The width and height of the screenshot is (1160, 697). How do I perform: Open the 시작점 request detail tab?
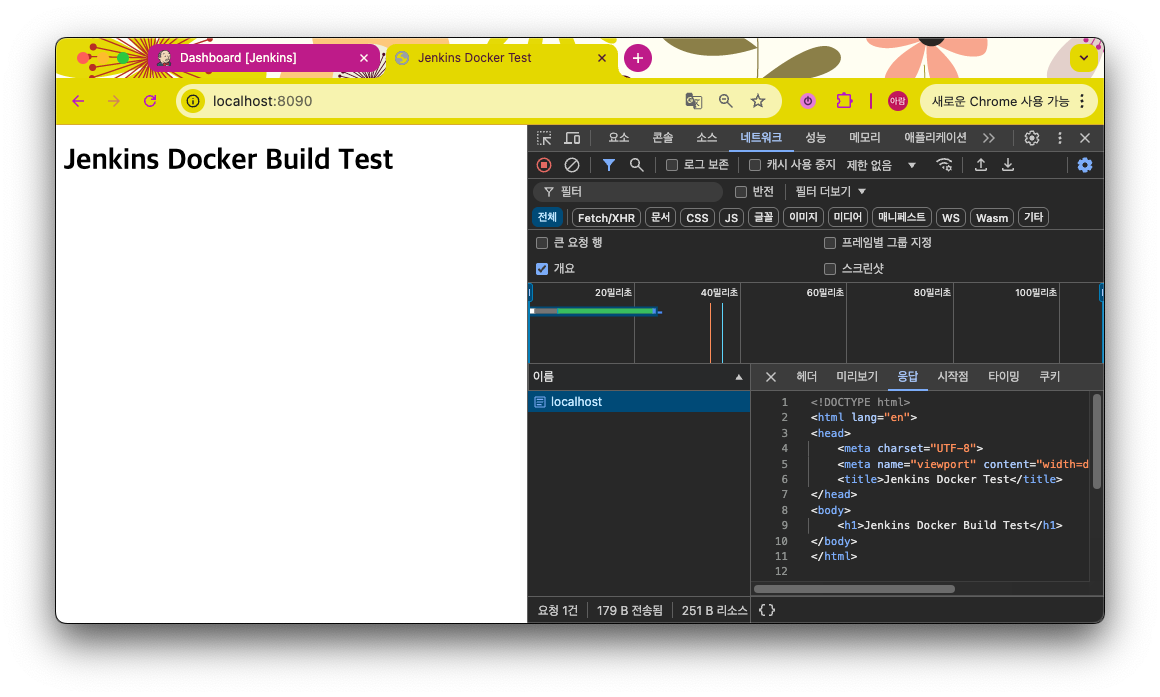(x=952, y=377)
